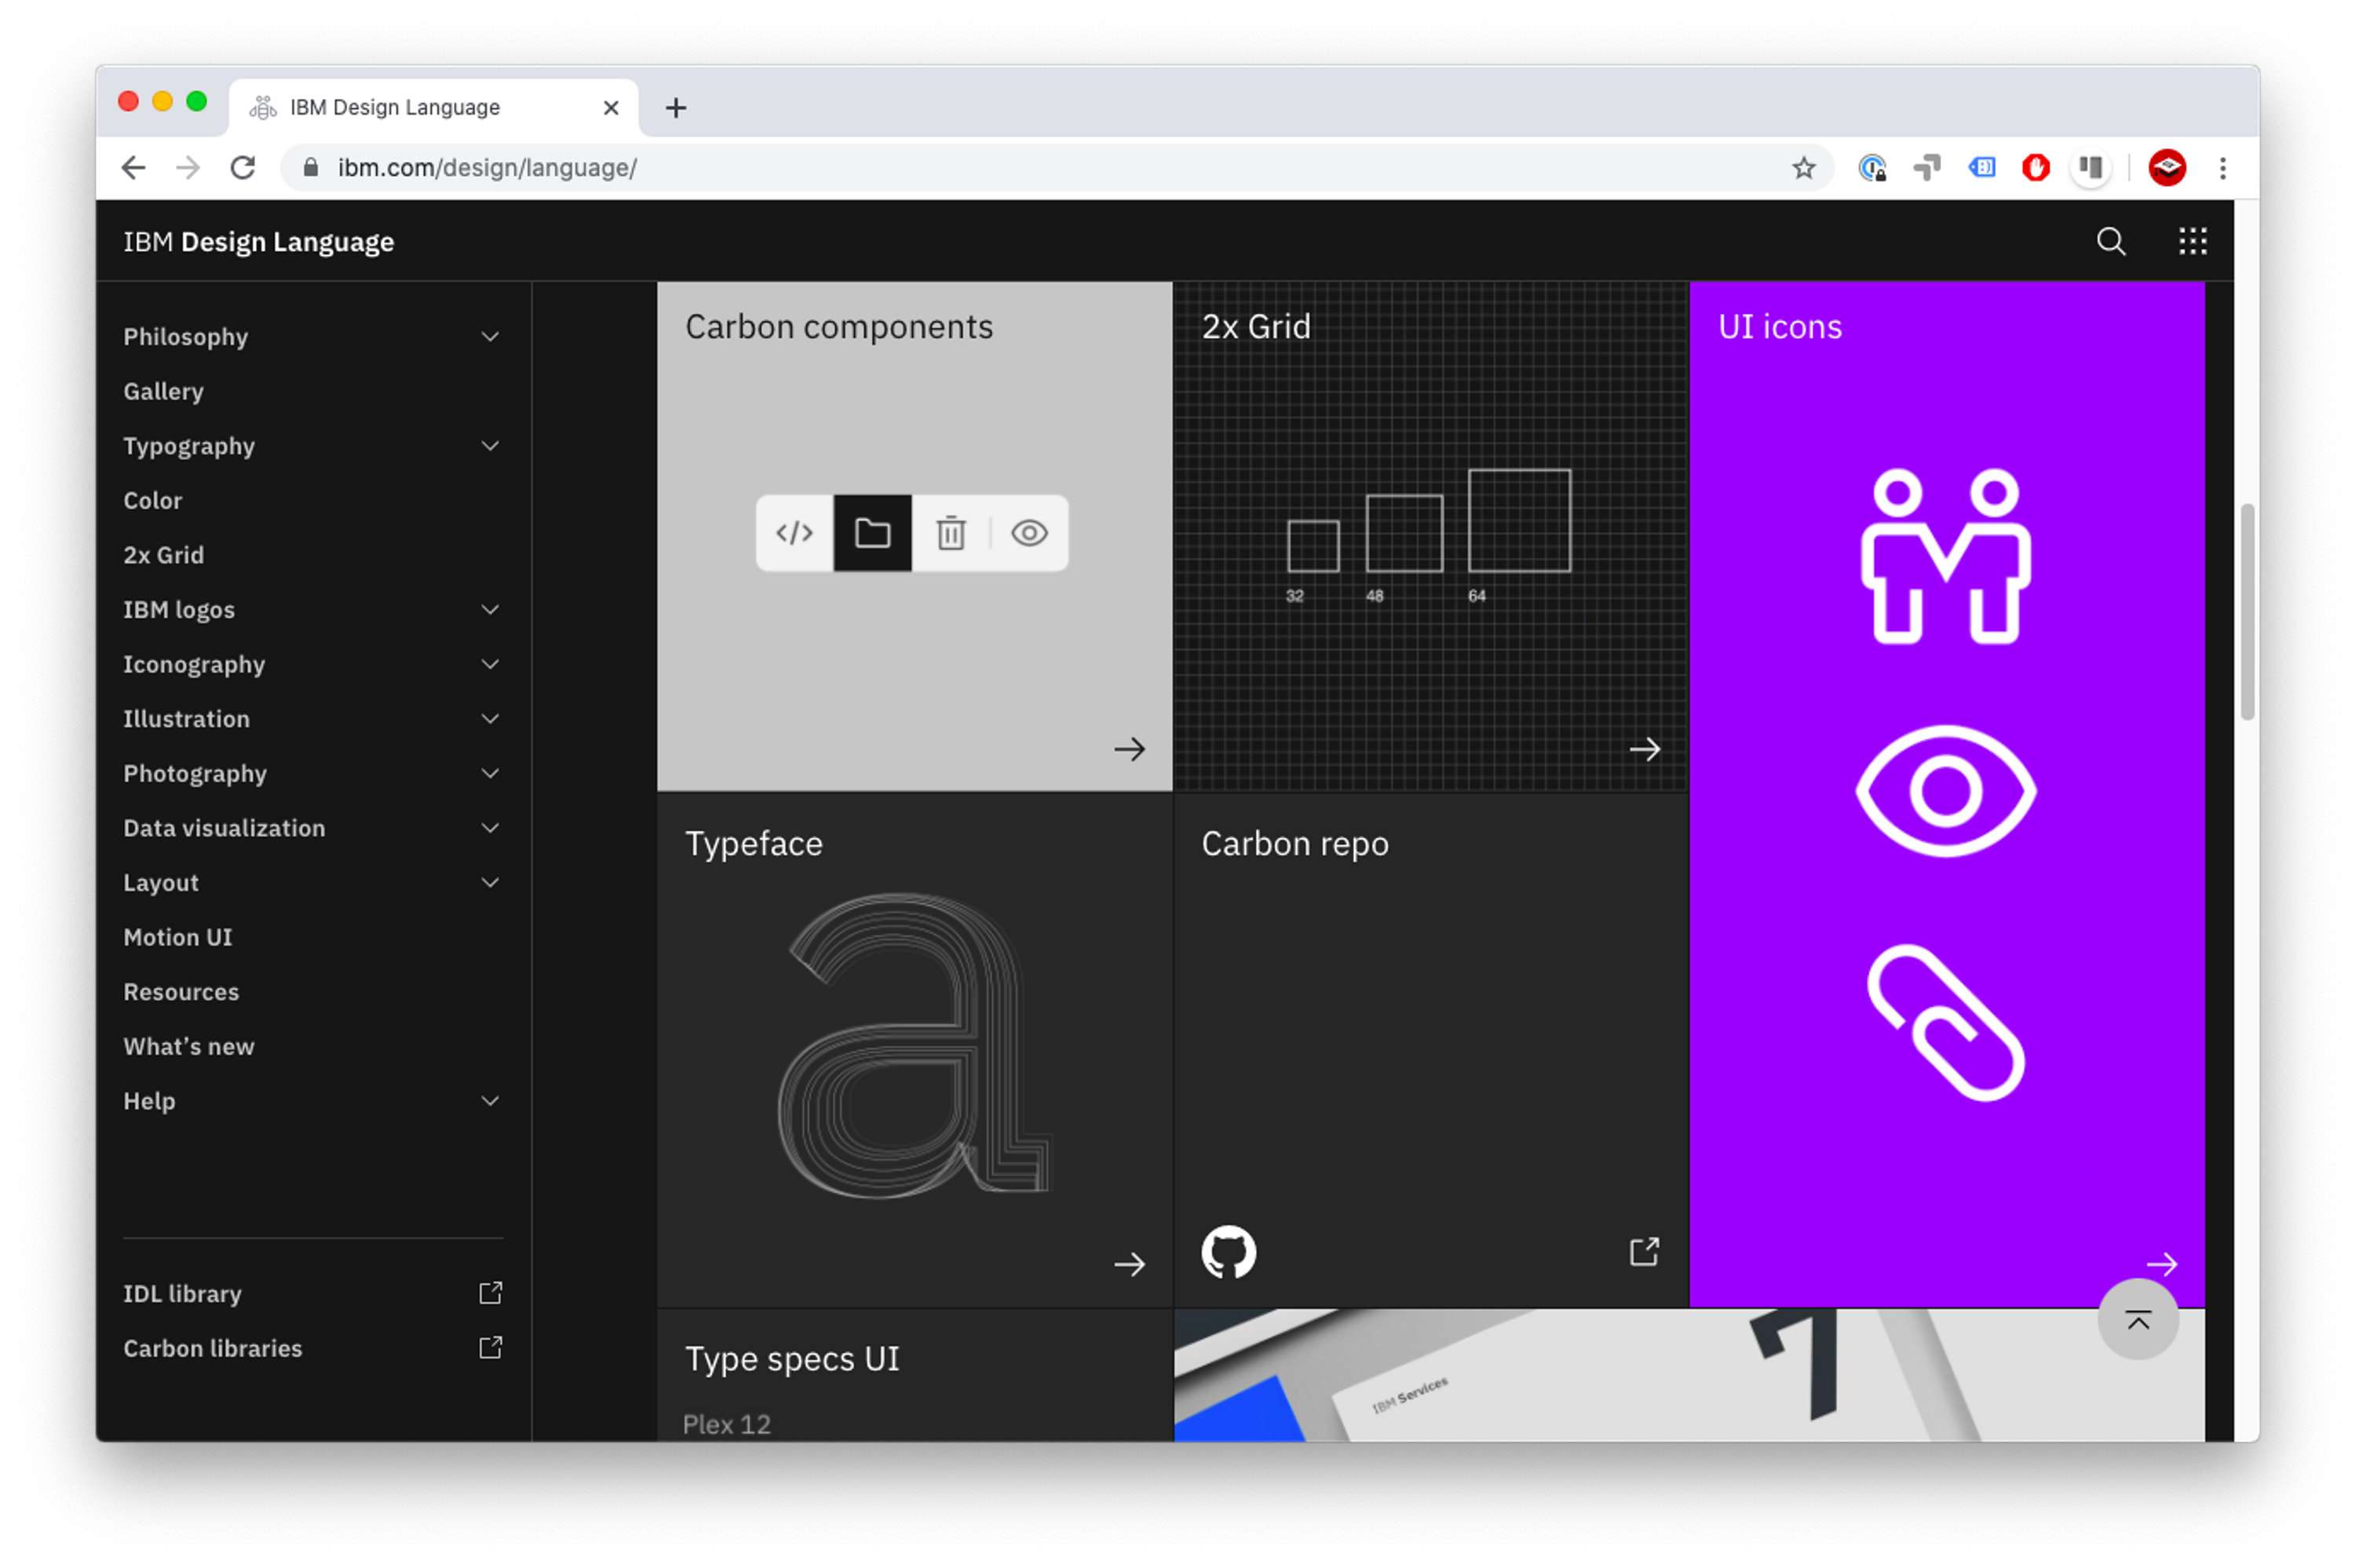Expand the Layout section chevron
The height and width of the screenshot is (1568, 2355).
click(x=490, y=883)
